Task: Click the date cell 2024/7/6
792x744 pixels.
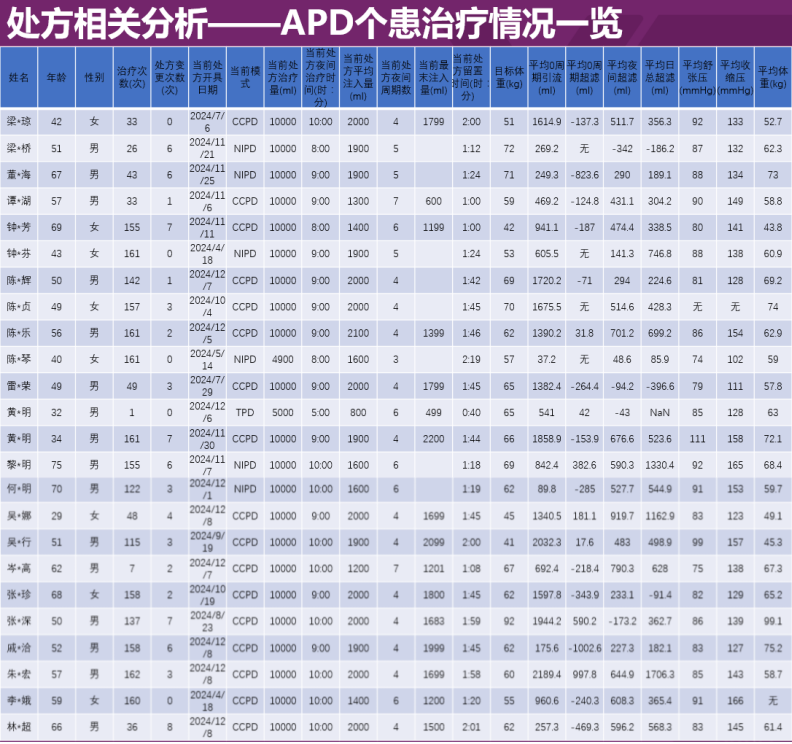Action: tap(208, 121)
